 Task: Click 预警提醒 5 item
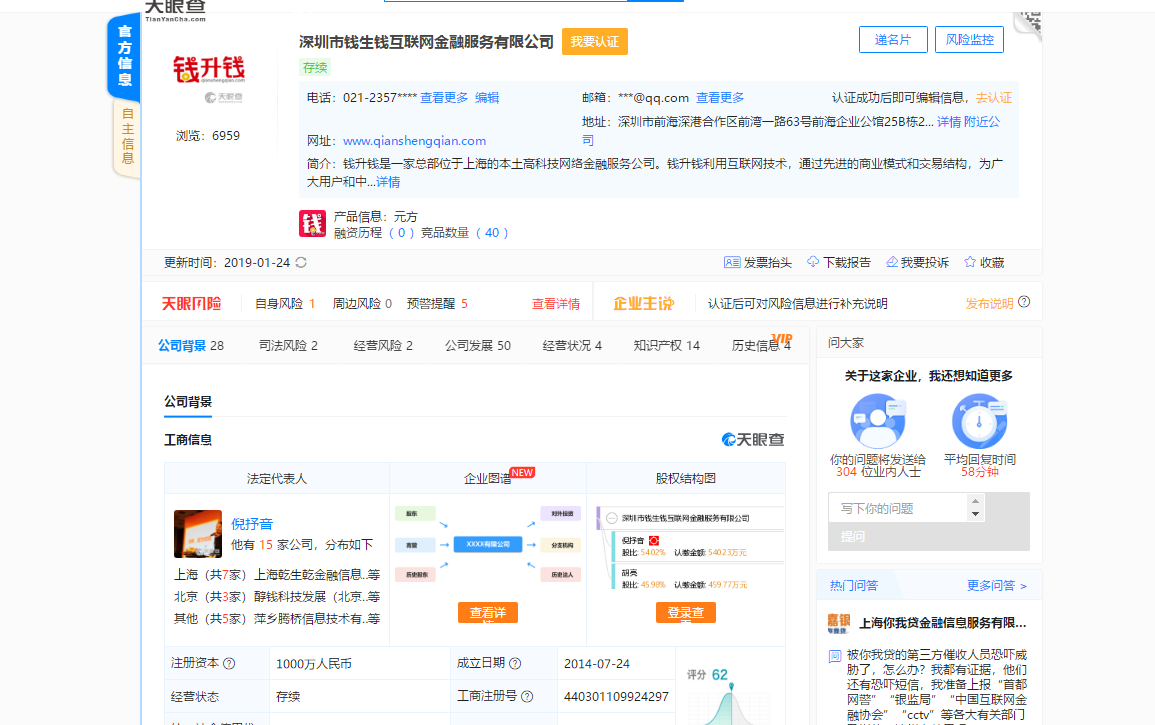(x=438, y=304)
